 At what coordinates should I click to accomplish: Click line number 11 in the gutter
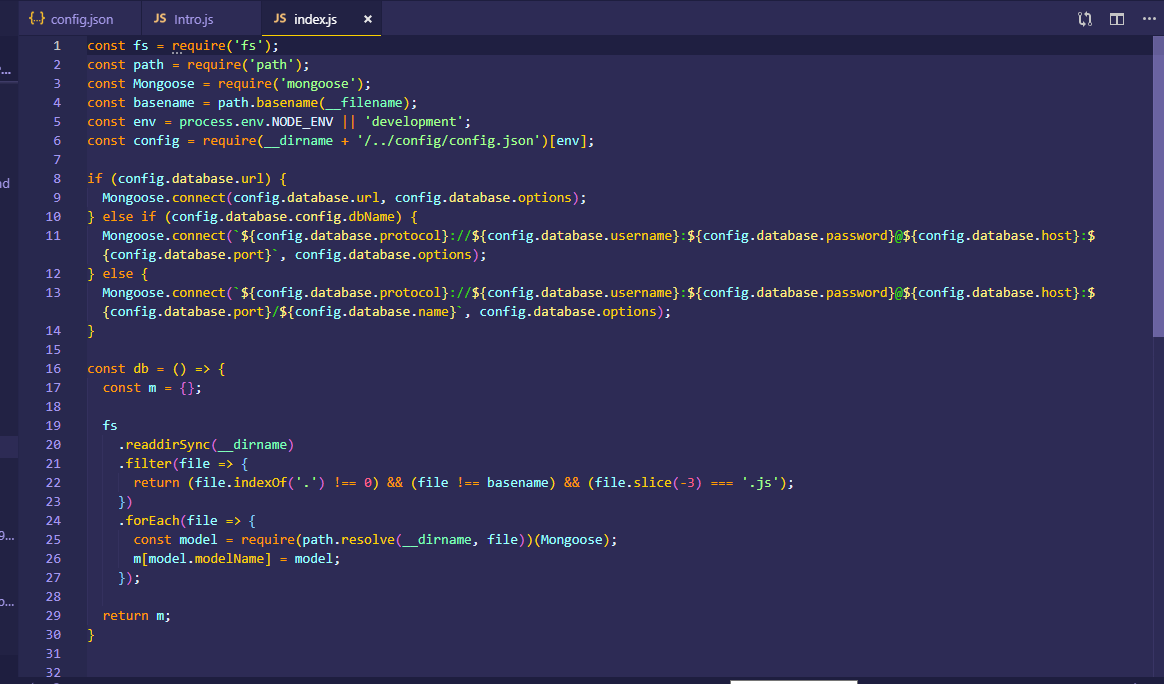click(54, 235)
